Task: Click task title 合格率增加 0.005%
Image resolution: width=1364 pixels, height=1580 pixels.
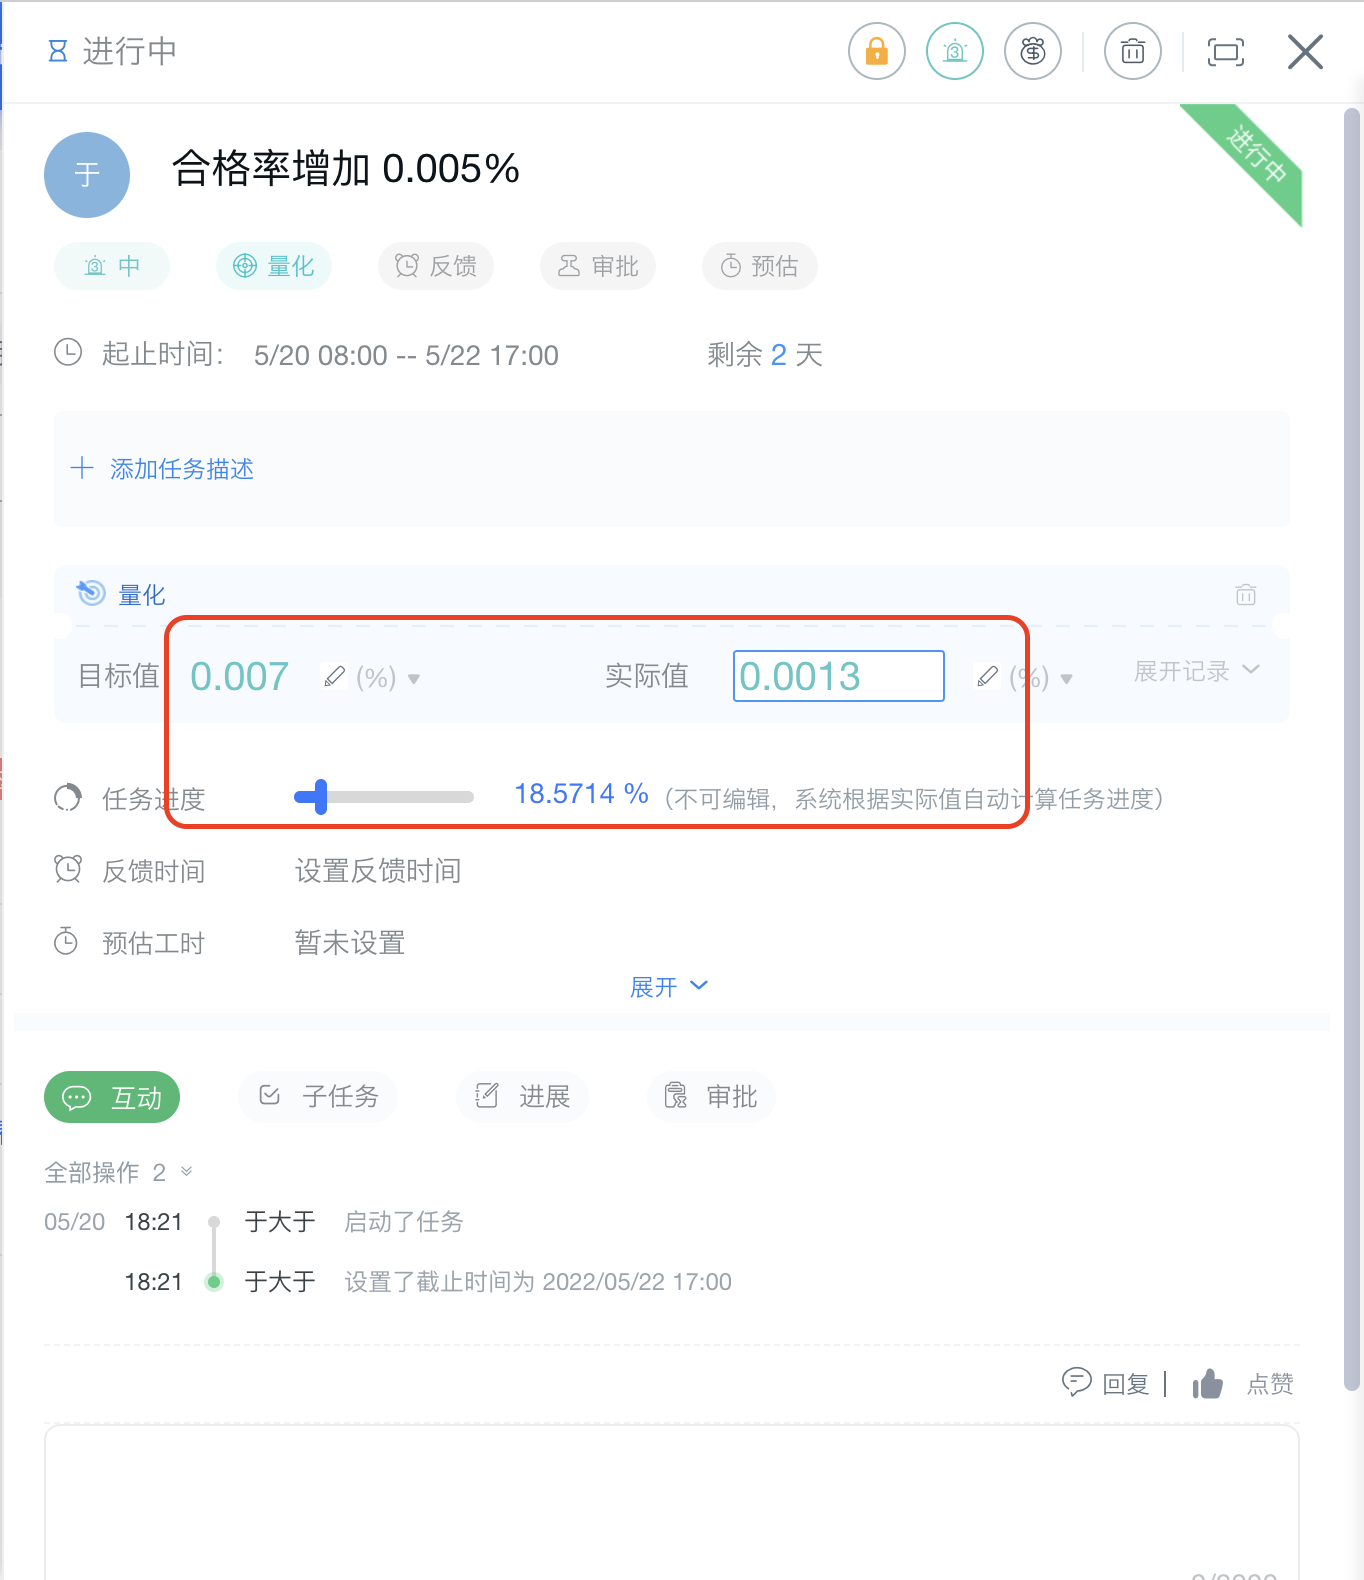Action: (346, 169)
